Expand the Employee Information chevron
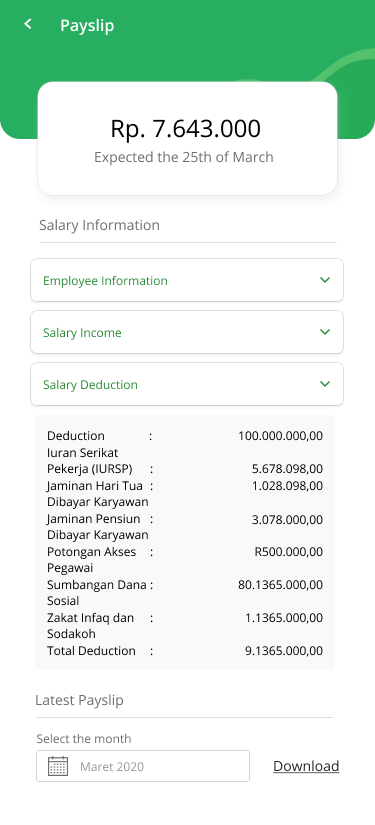 (x=325, y=280)
